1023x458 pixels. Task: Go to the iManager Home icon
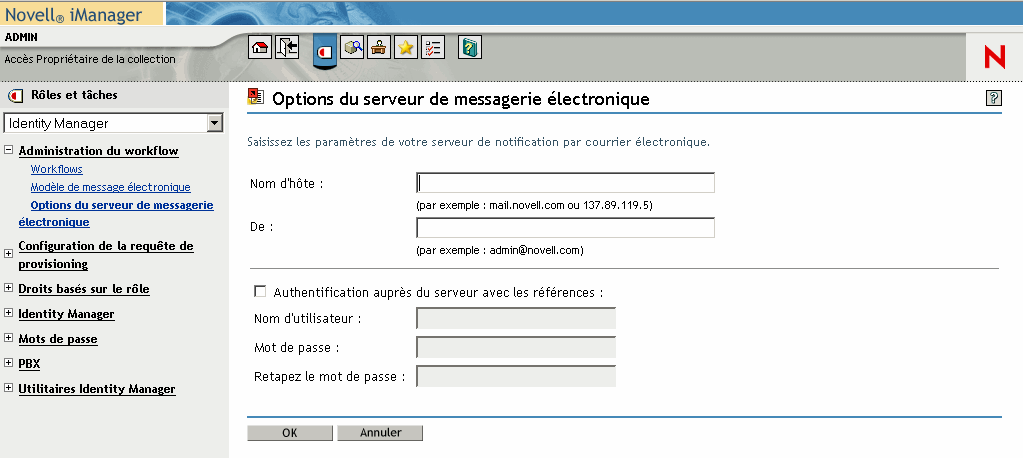(260, 48)
